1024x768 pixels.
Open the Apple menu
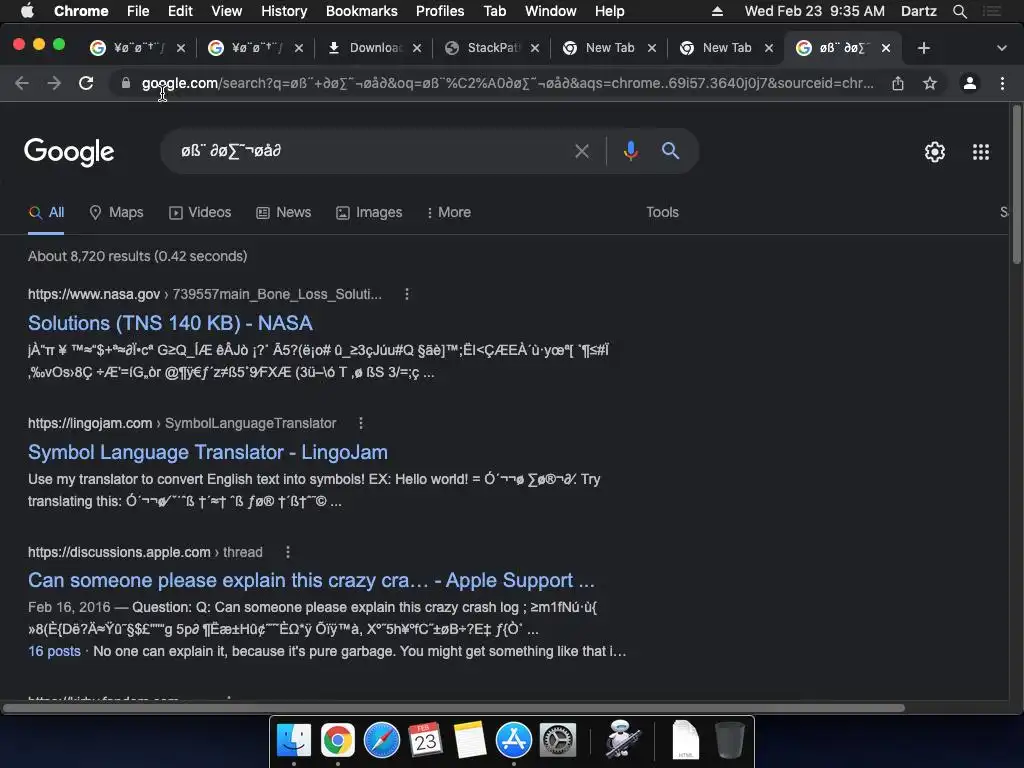pyautogui.click(x=27, y=12)
